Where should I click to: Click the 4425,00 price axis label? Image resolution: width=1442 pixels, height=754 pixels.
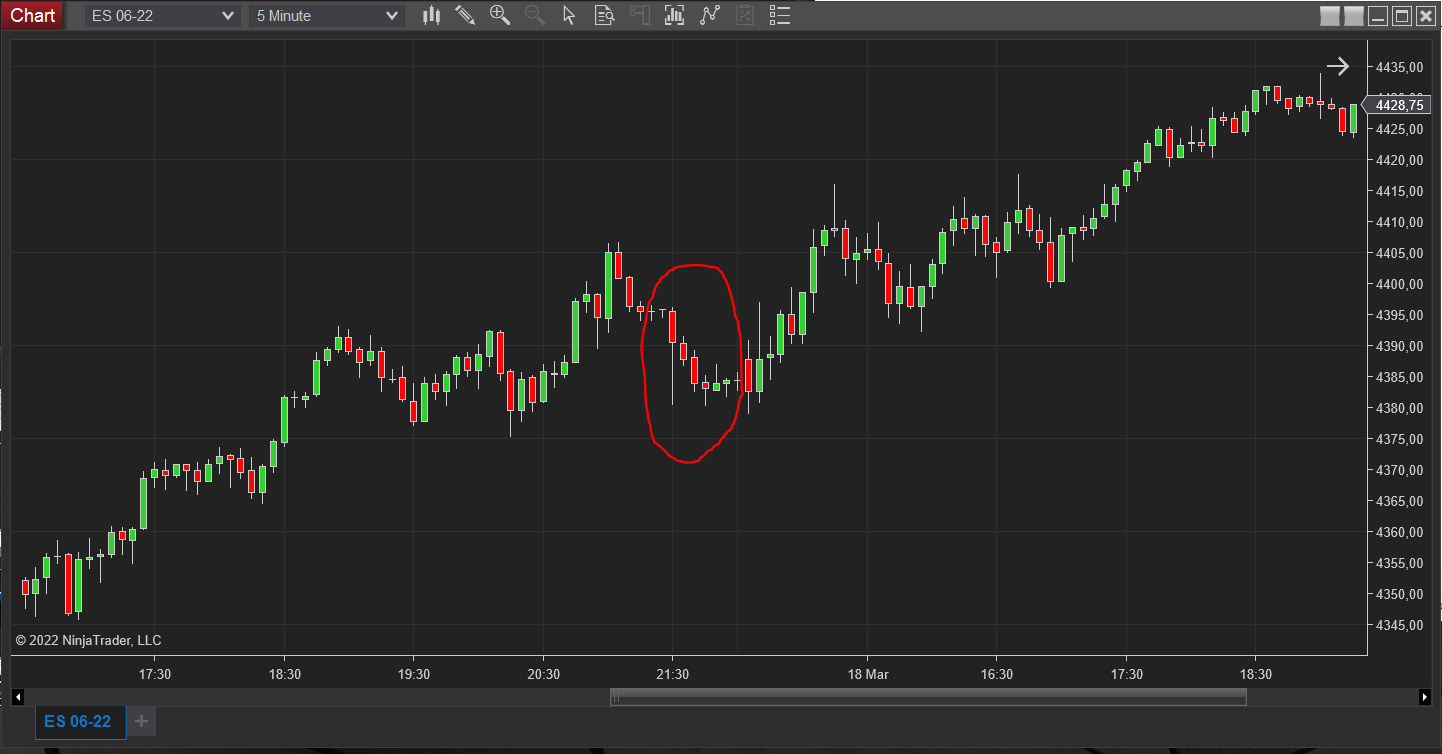click(1399, 129)
